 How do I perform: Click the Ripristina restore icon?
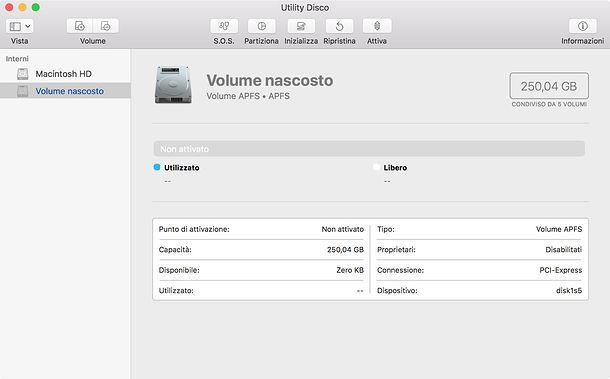339,26
